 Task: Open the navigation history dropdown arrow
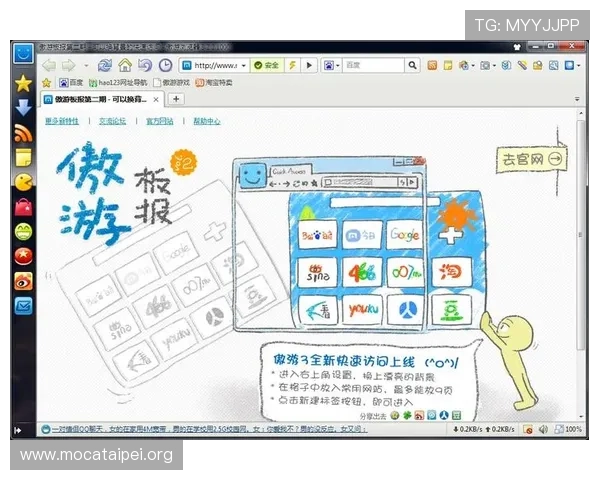click(x=86, y=66)
